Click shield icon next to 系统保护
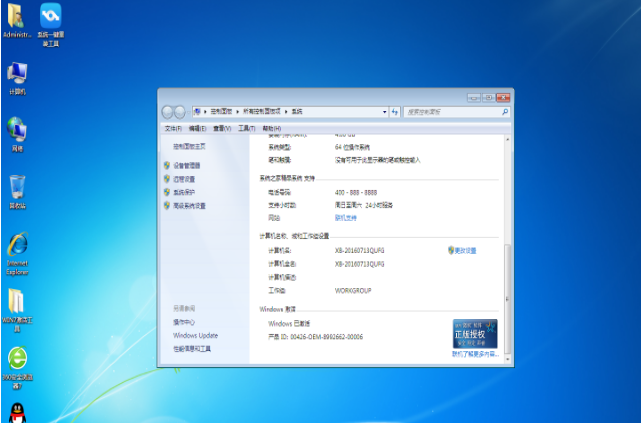The image size is (642, 423). coord(167,192)
